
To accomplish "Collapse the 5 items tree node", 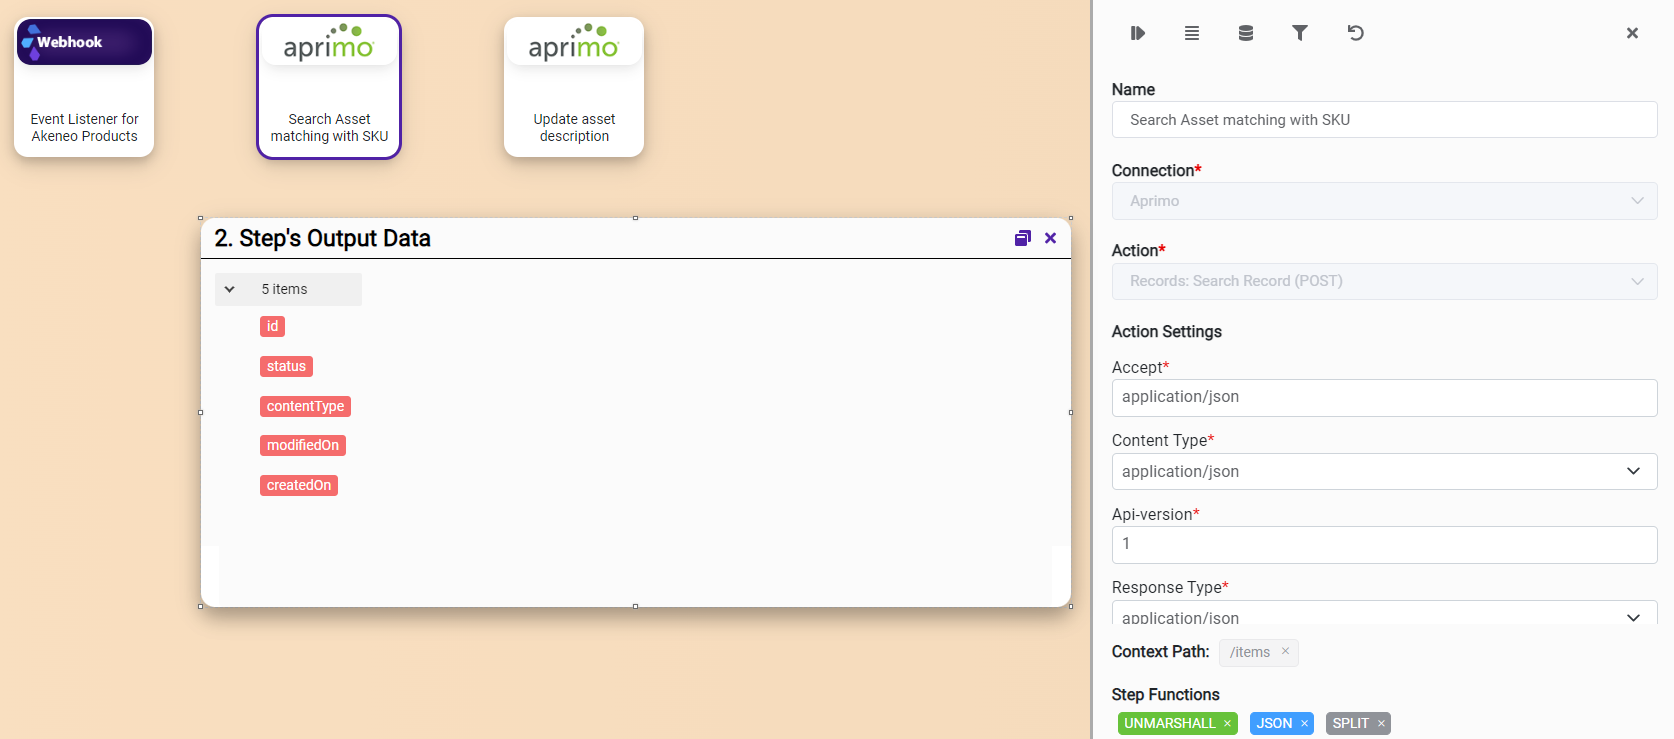I will point(230,289).
